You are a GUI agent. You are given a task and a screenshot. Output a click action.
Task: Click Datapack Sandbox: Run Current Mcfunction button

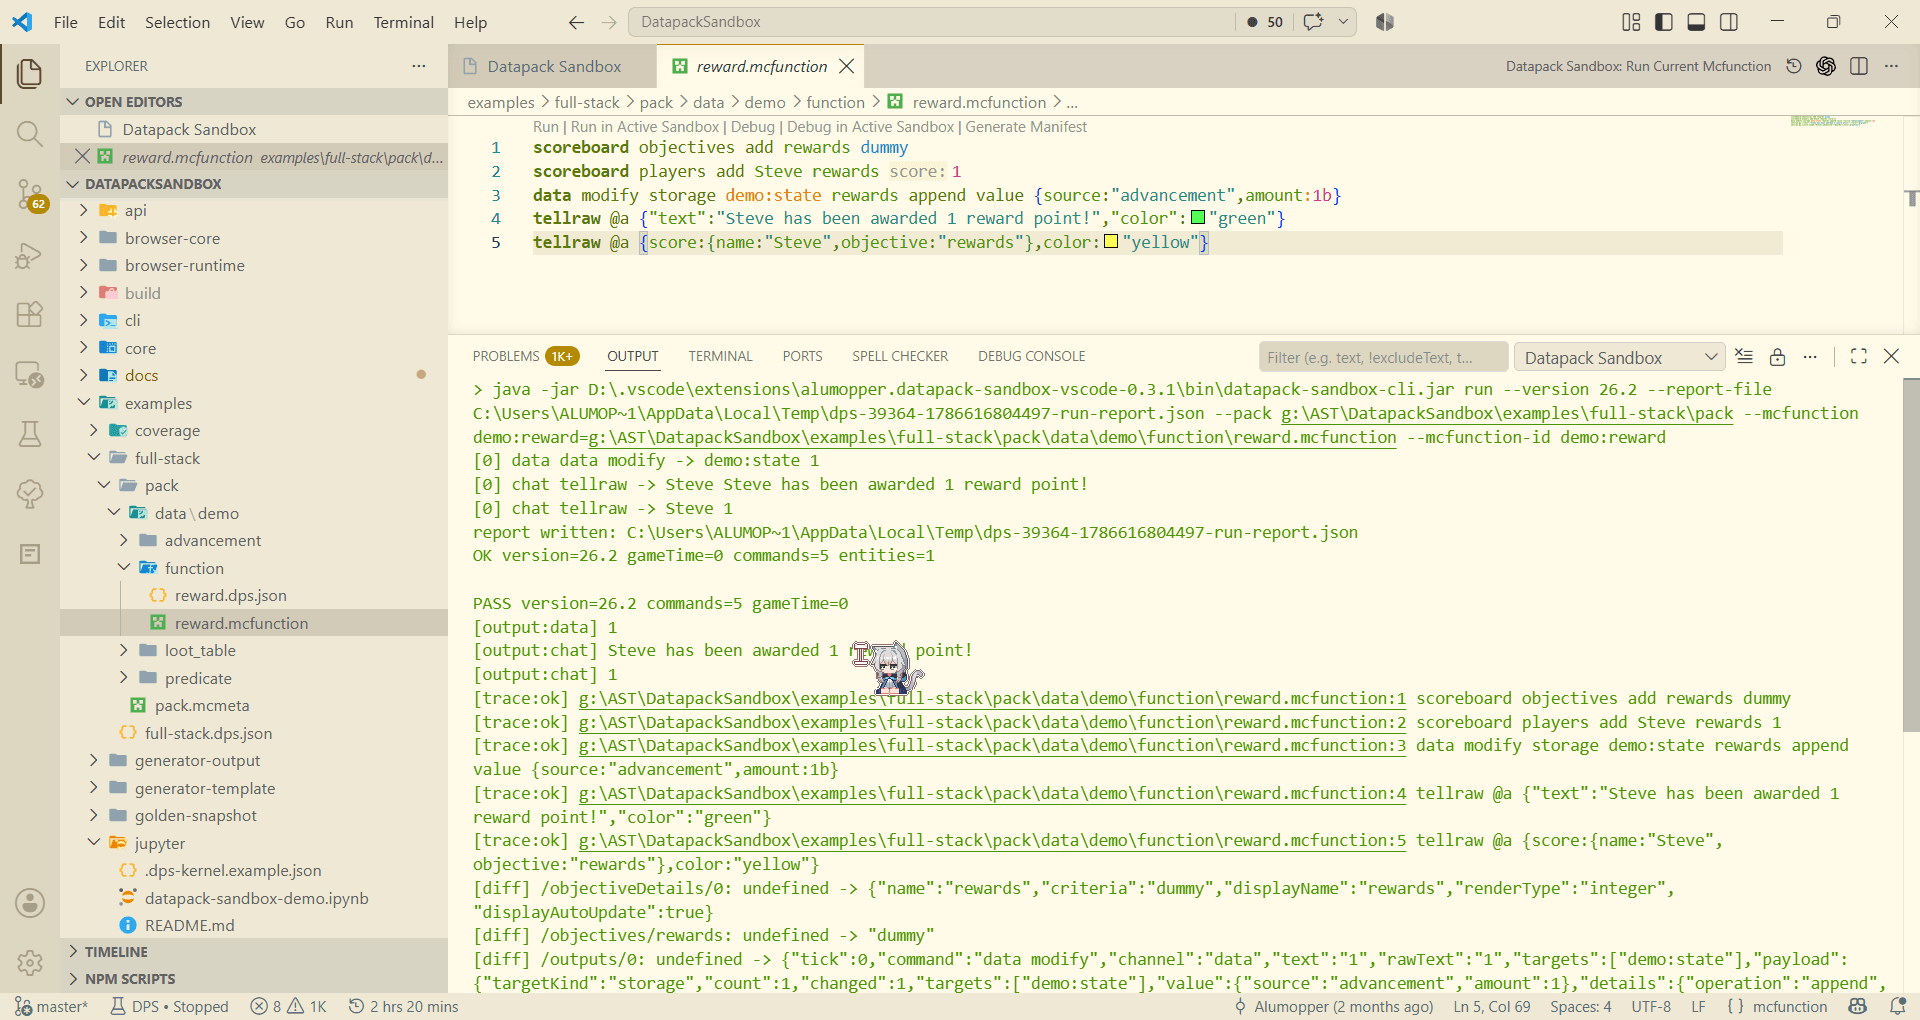(x=1638, y=66)
